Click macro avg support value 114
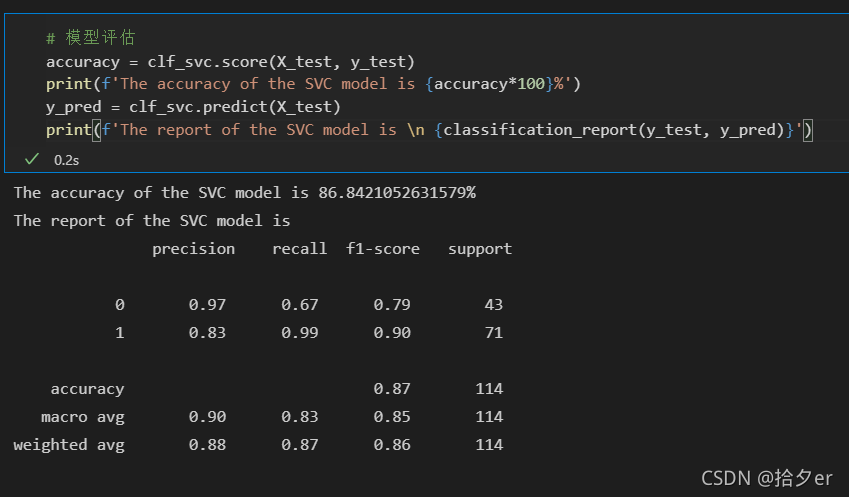This screenshot has width=849, height=497. (x=489, y=417)
